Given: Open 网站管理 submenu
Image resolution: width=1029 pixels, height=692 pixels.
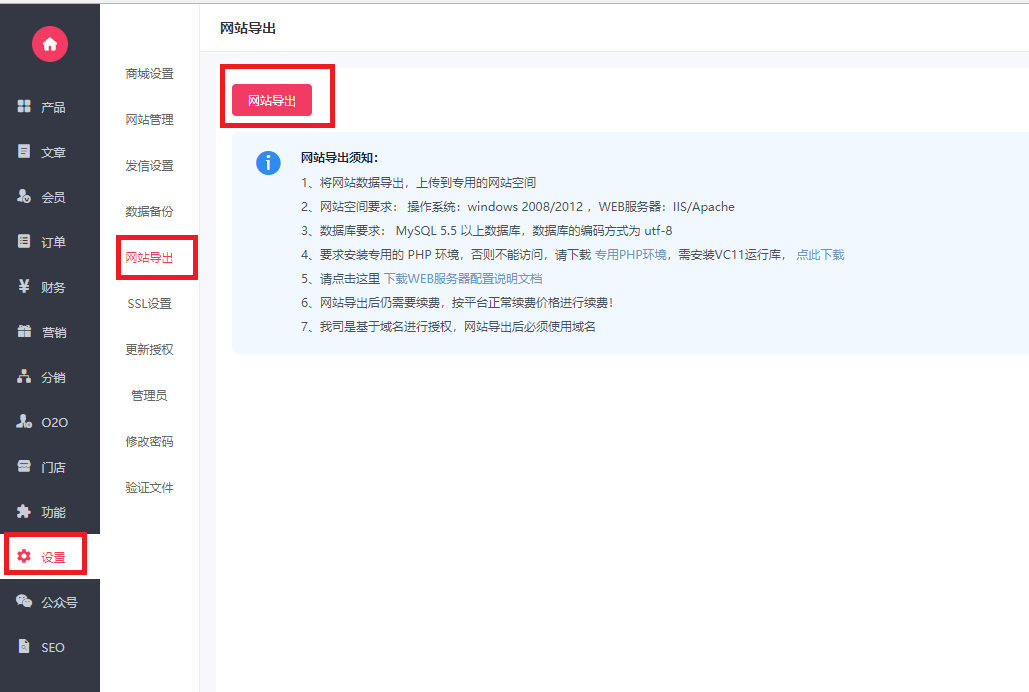Looking at the screenshot, I should point(150,119).
